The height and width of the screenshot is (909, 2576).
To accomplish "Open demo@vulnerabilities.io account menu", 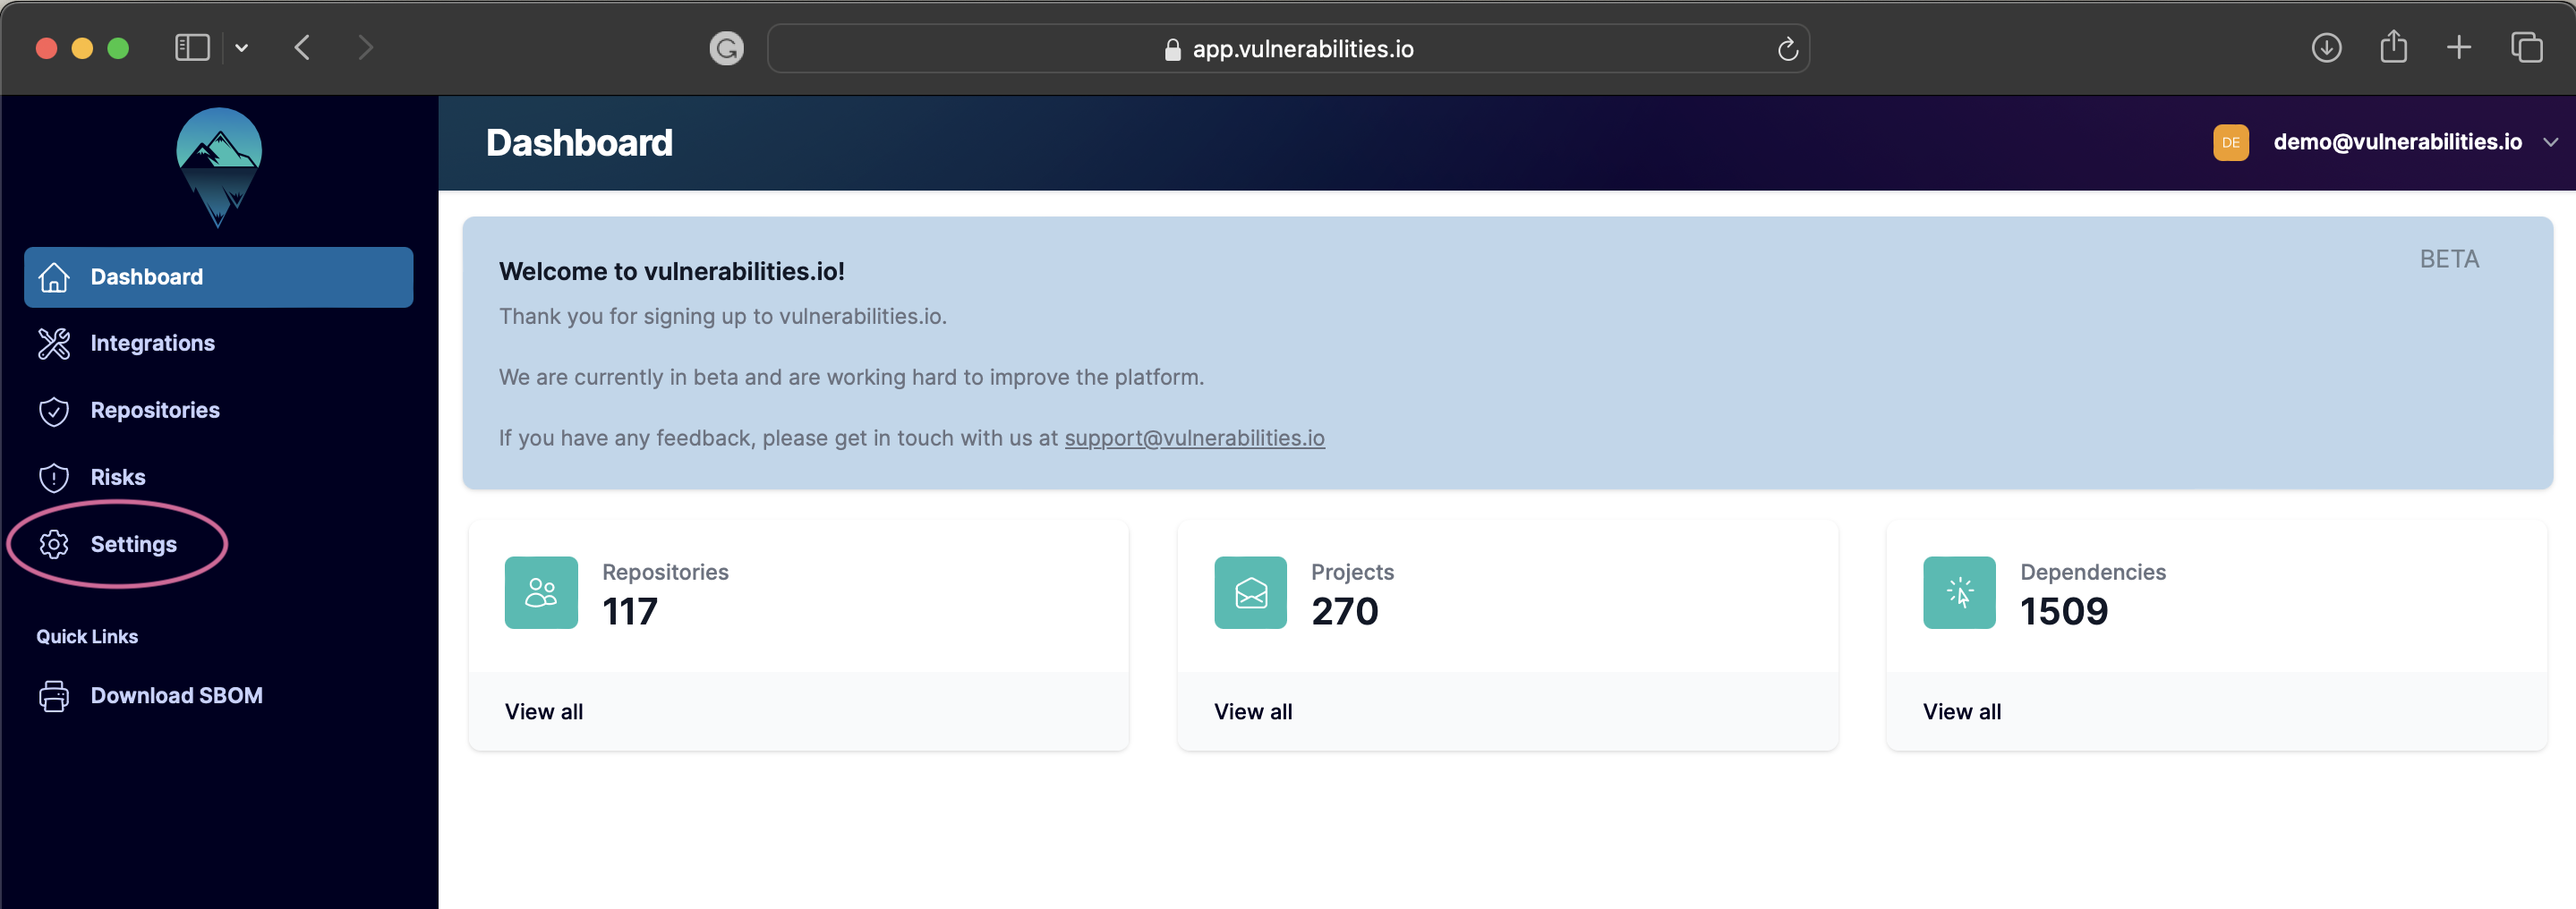I will (2397, 142).
